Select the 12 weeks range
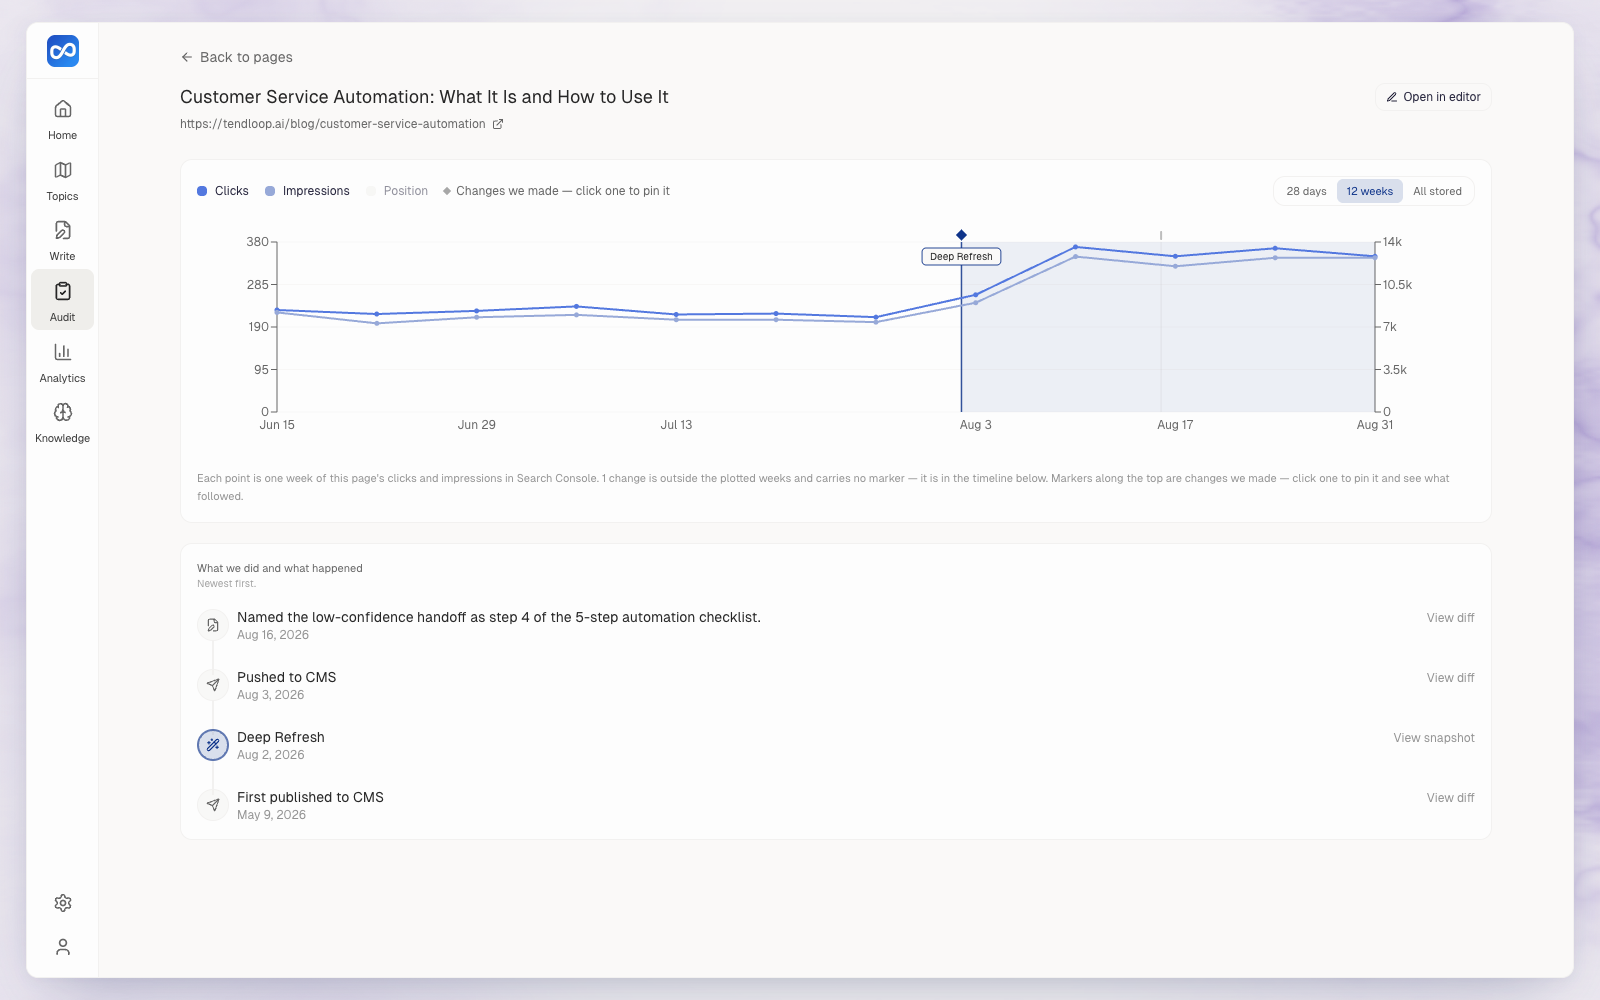1600x1000 pixels. (1369, 191)
